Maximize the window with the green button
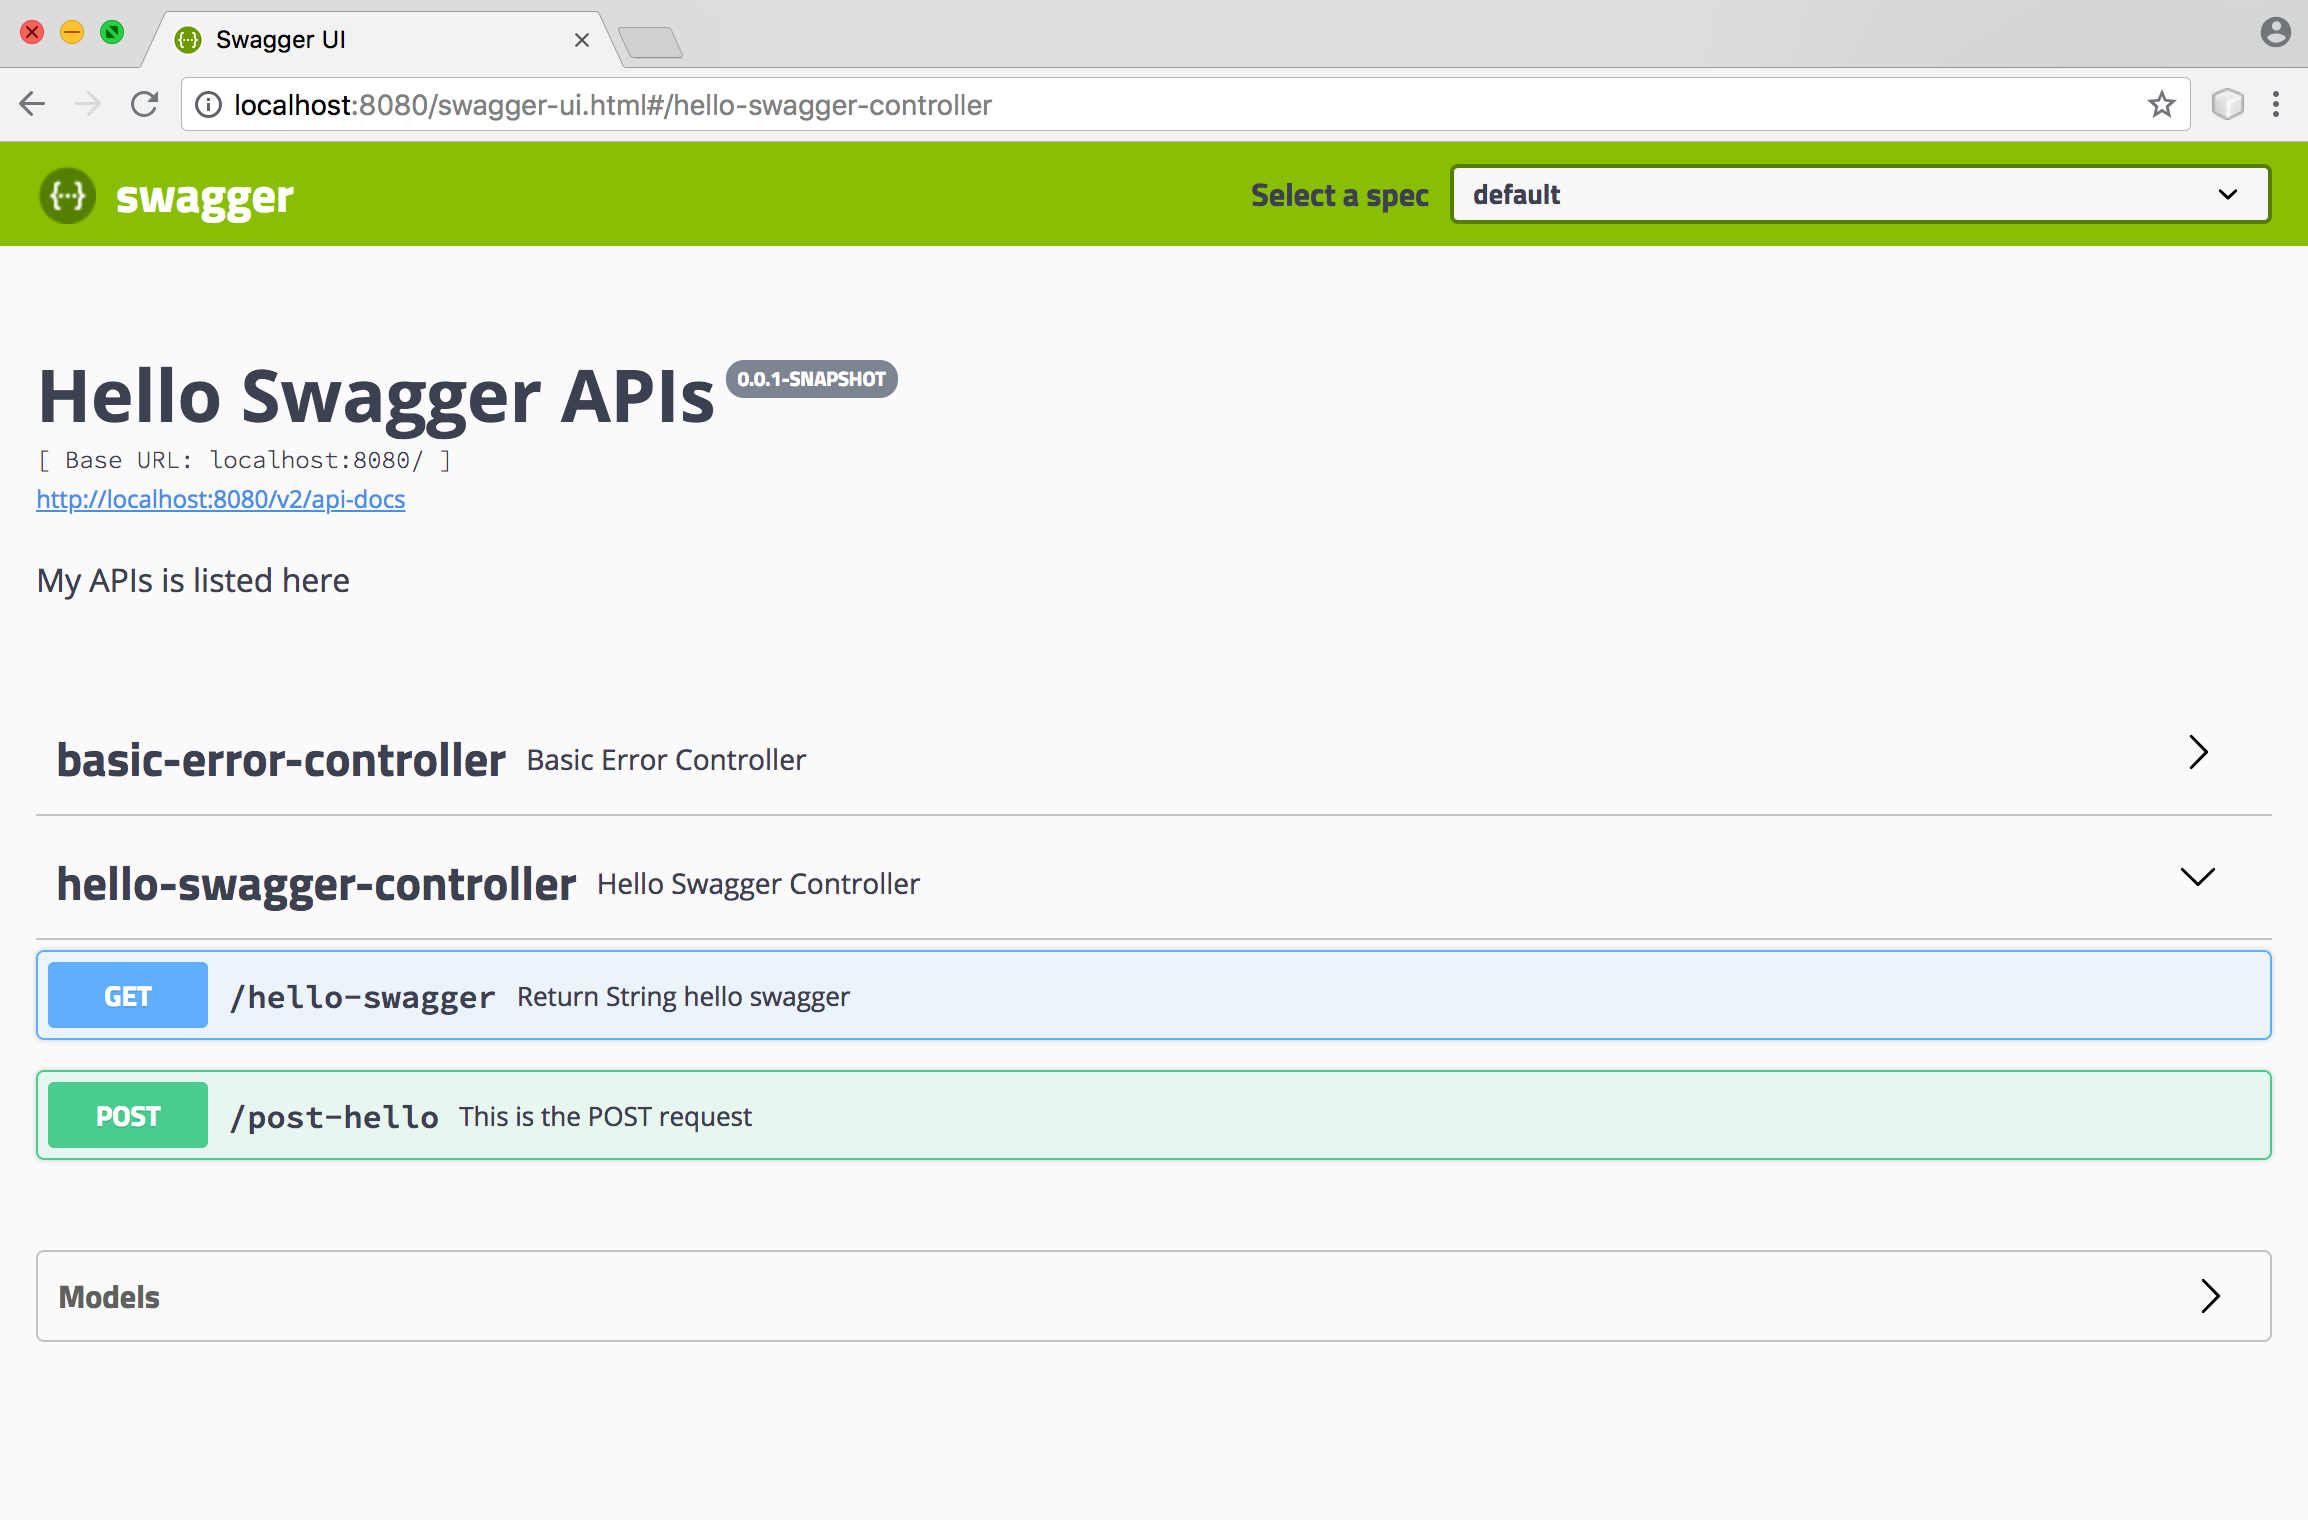The width and height of the screenshot is (2308, 1520). [112, 32]
